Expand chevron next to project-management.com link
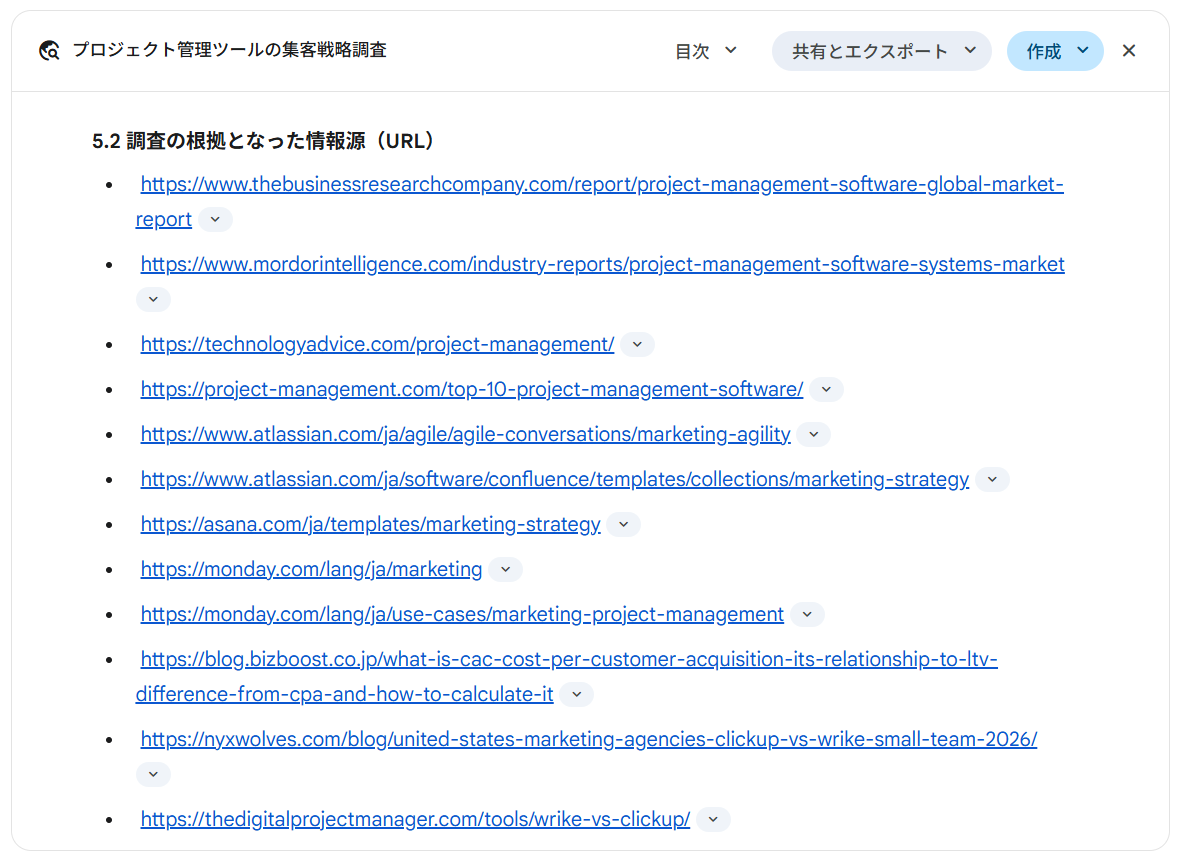1183x859 pixels. pyautogui.click(x=827, y=390)
